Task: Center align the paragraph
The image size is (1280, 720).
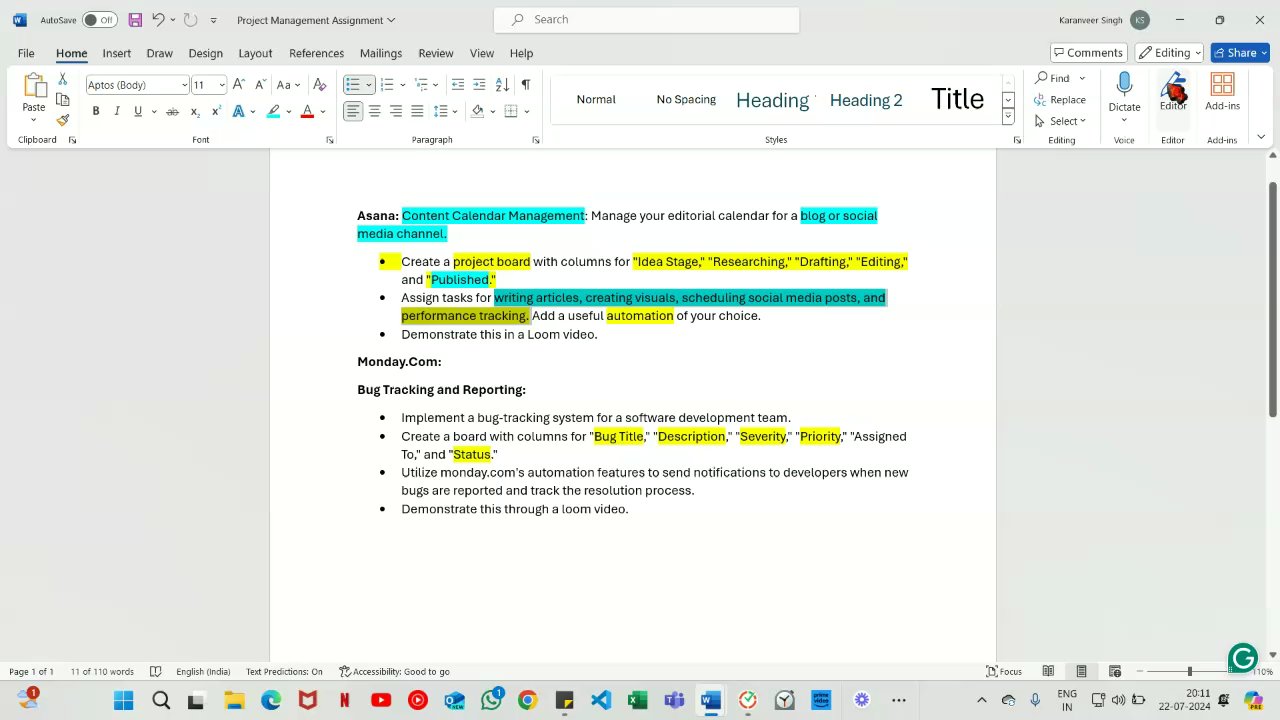Action: 375,111
